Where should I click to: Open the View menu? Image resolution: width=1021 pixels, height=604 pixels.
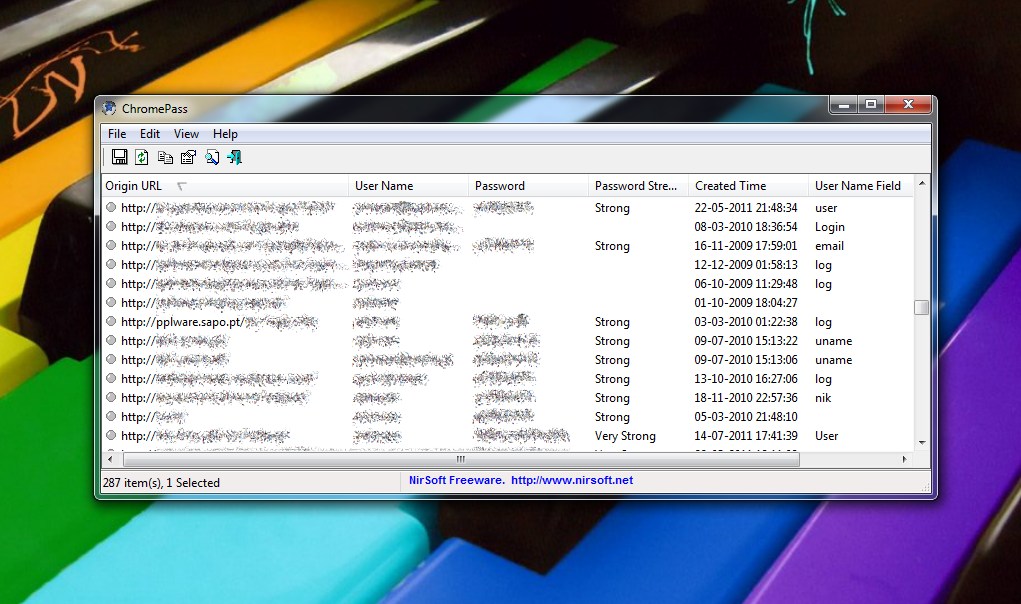coord(186,133)
